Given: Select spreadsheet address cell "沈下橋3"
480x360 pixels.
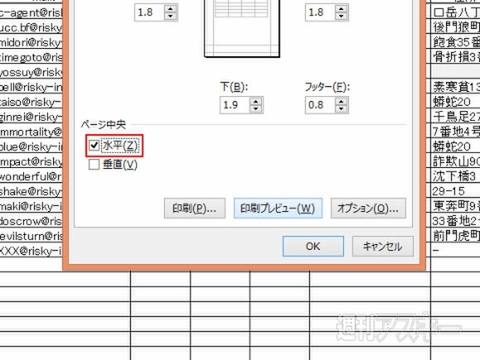Looking at the screenshot, I should [x=455, y=177].
